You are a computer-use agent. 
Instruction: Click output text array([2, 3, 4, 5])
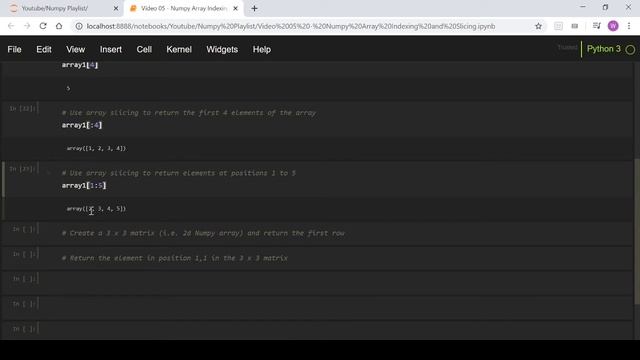(x=96, y=209)
